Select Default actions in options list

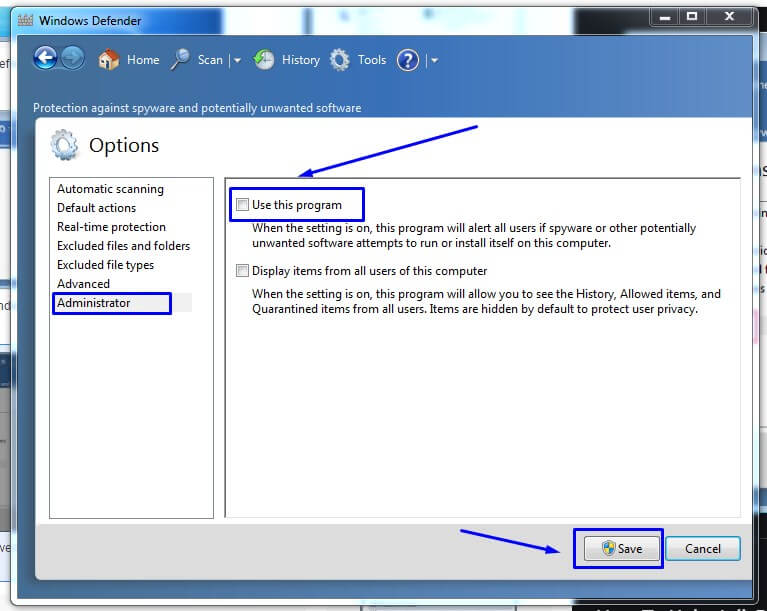(x=96, y=208)
